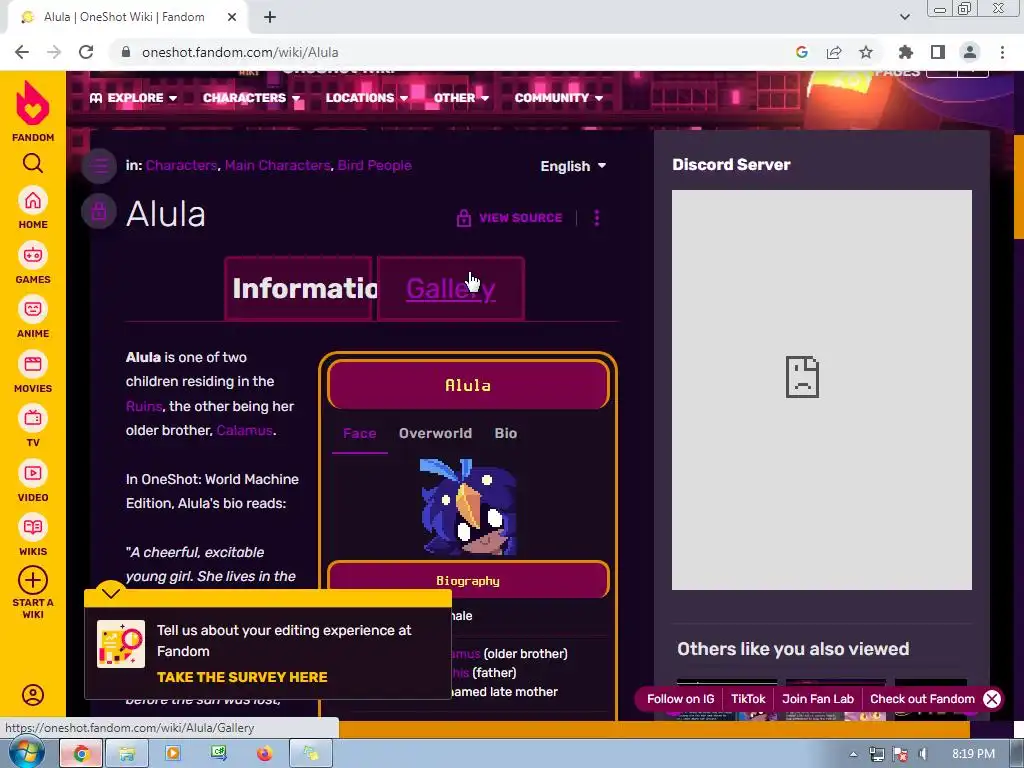Click the page vertical scrollbar thumb
Image resolution: width=1024 pixels, height=768 pixels.
[1018, 187]
